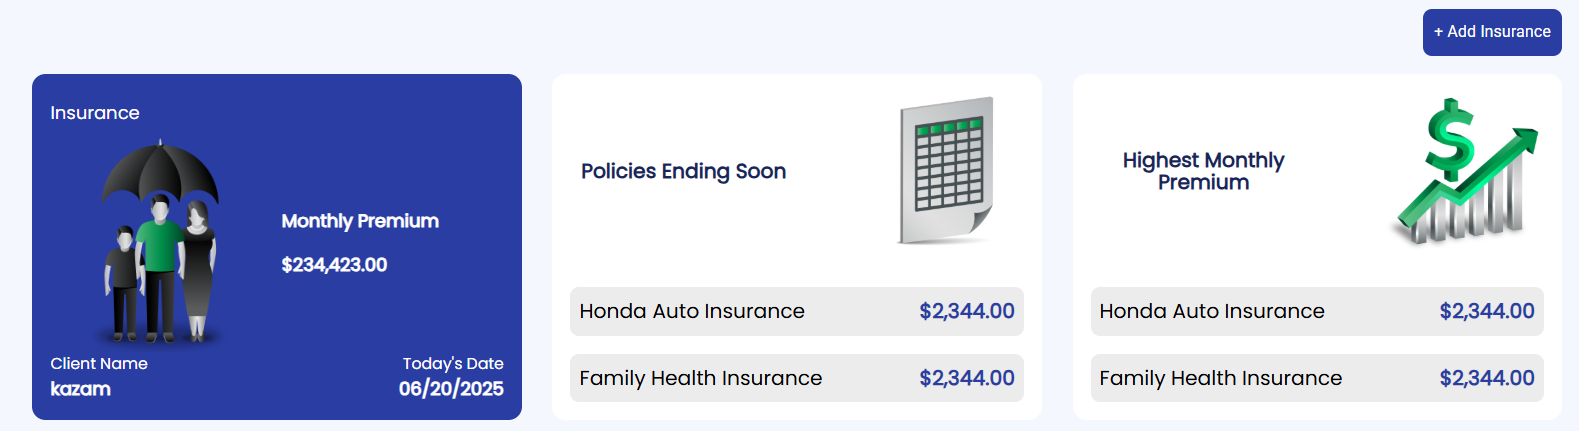1579x431 pixels.
Task: Click today's date 06/20/2025
Action: (x=451, y=389)
